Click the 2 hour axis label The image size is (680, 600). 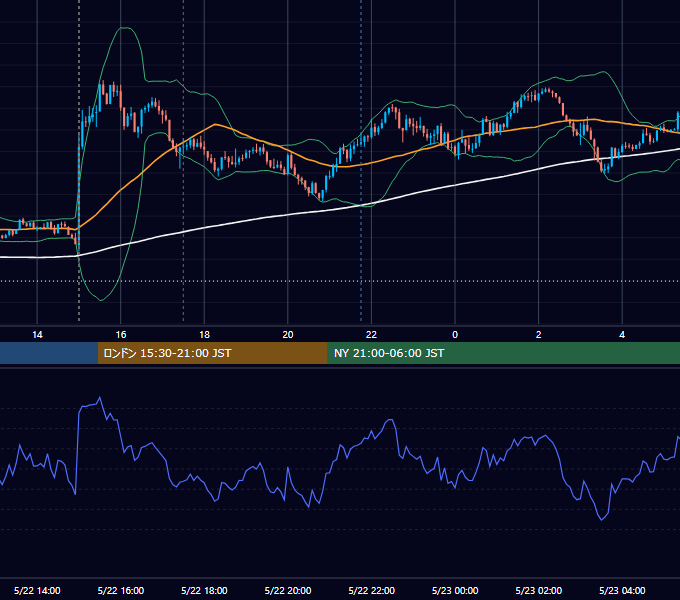click(539, 335)
